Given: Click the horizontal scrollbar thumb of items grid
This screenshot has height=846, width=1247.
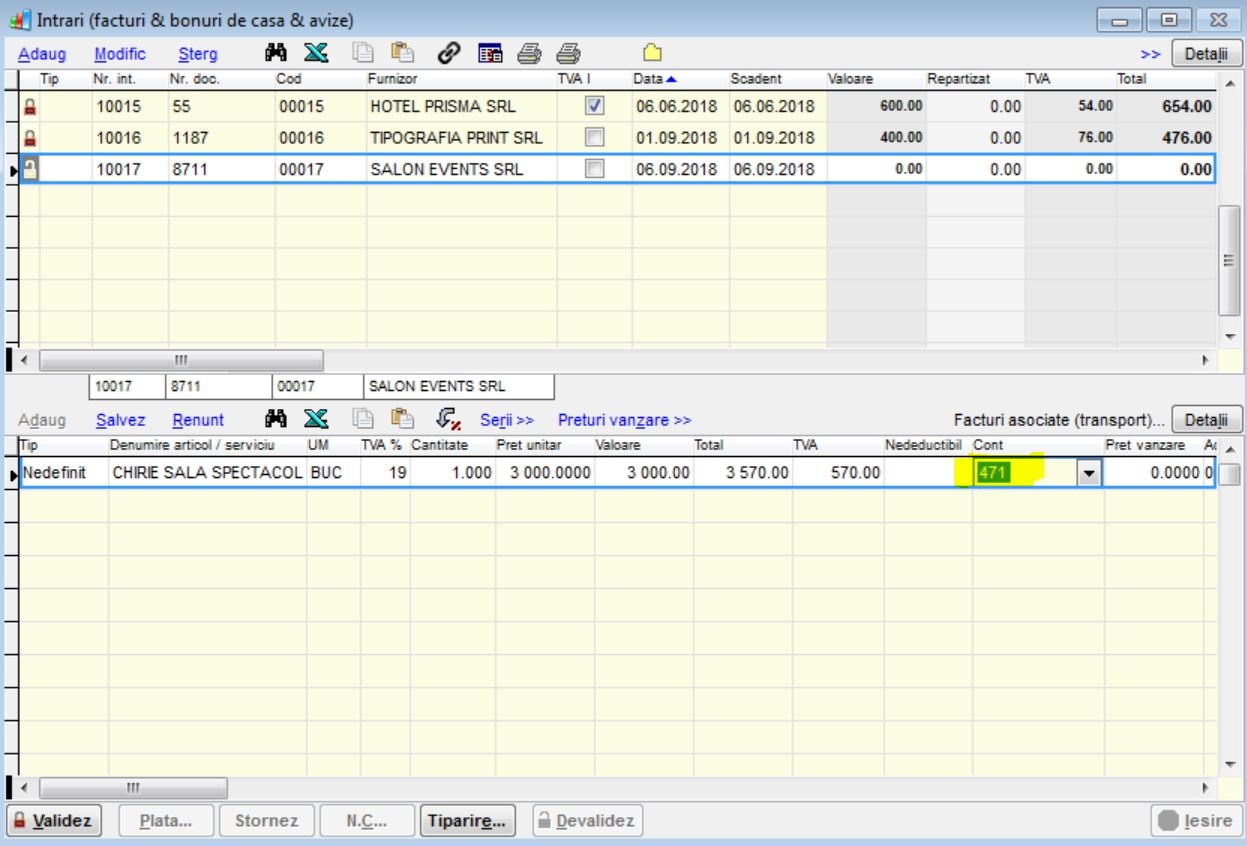Looking at the screenshot, I should pos(132,788).
